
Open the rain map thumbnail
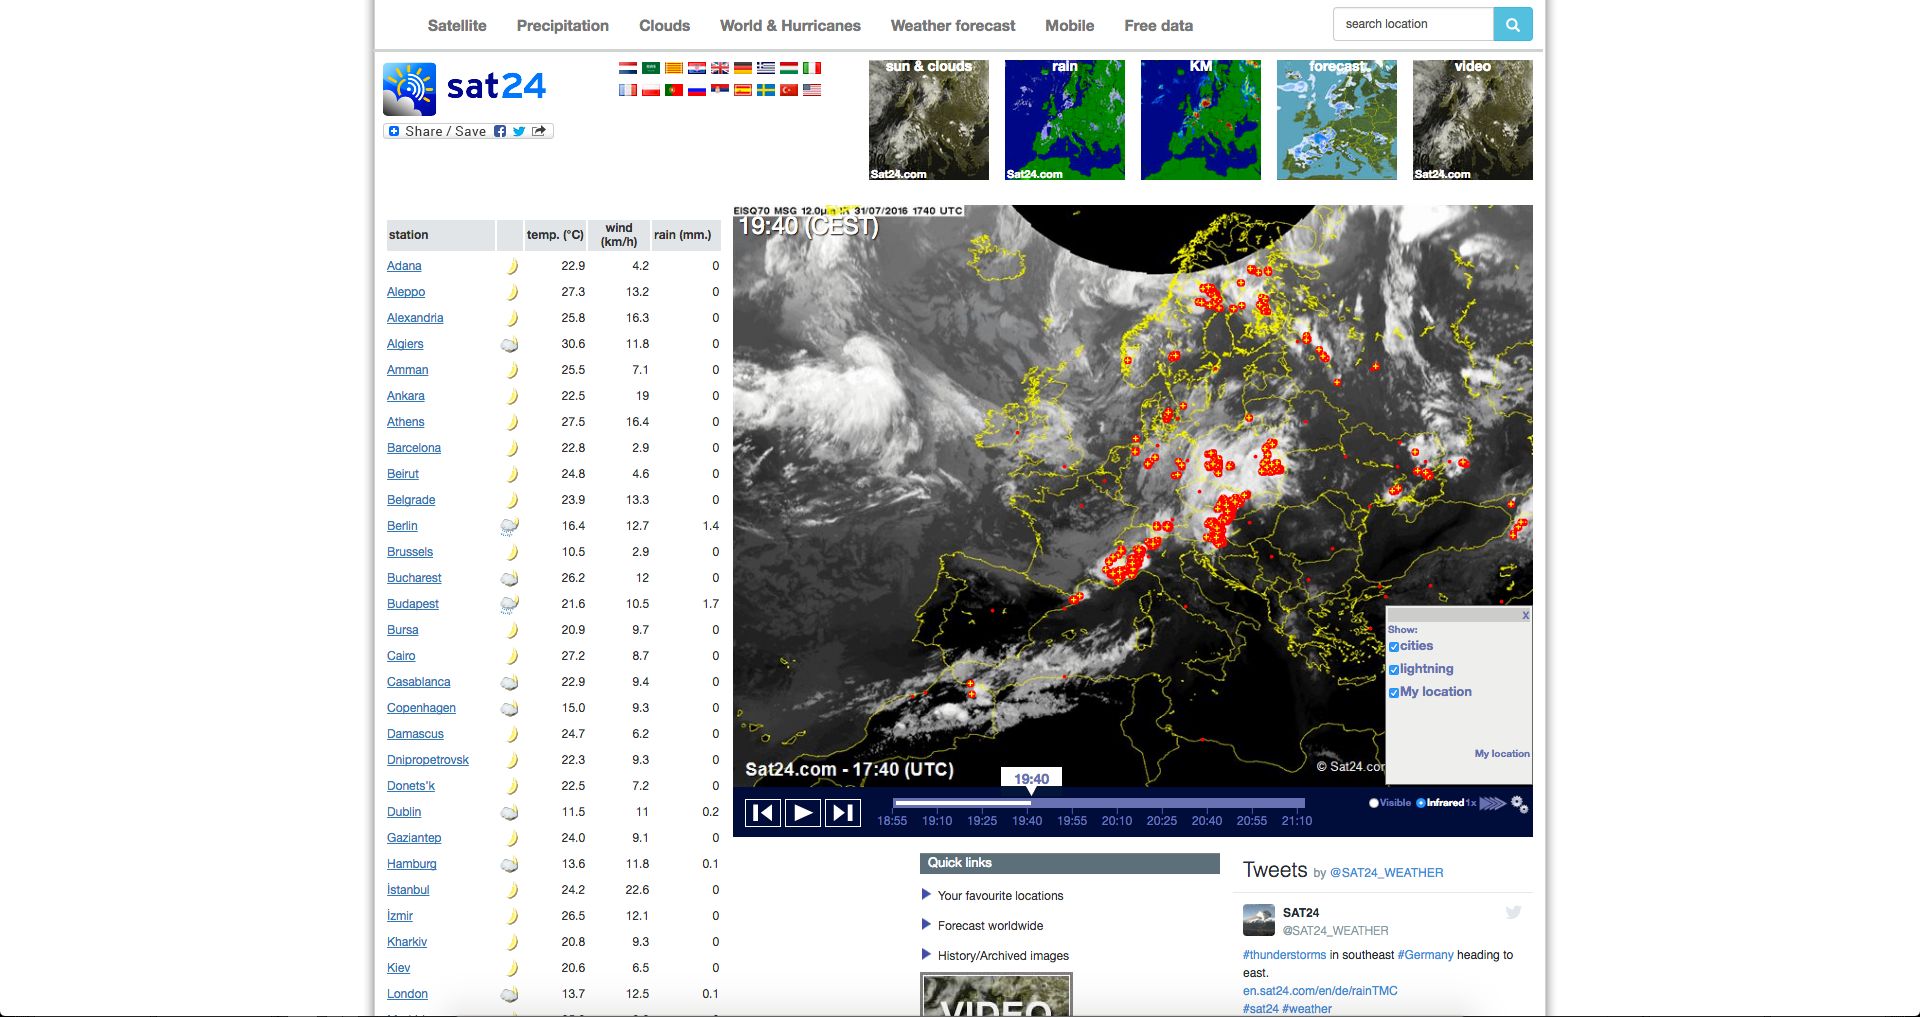pos(1064,120)
